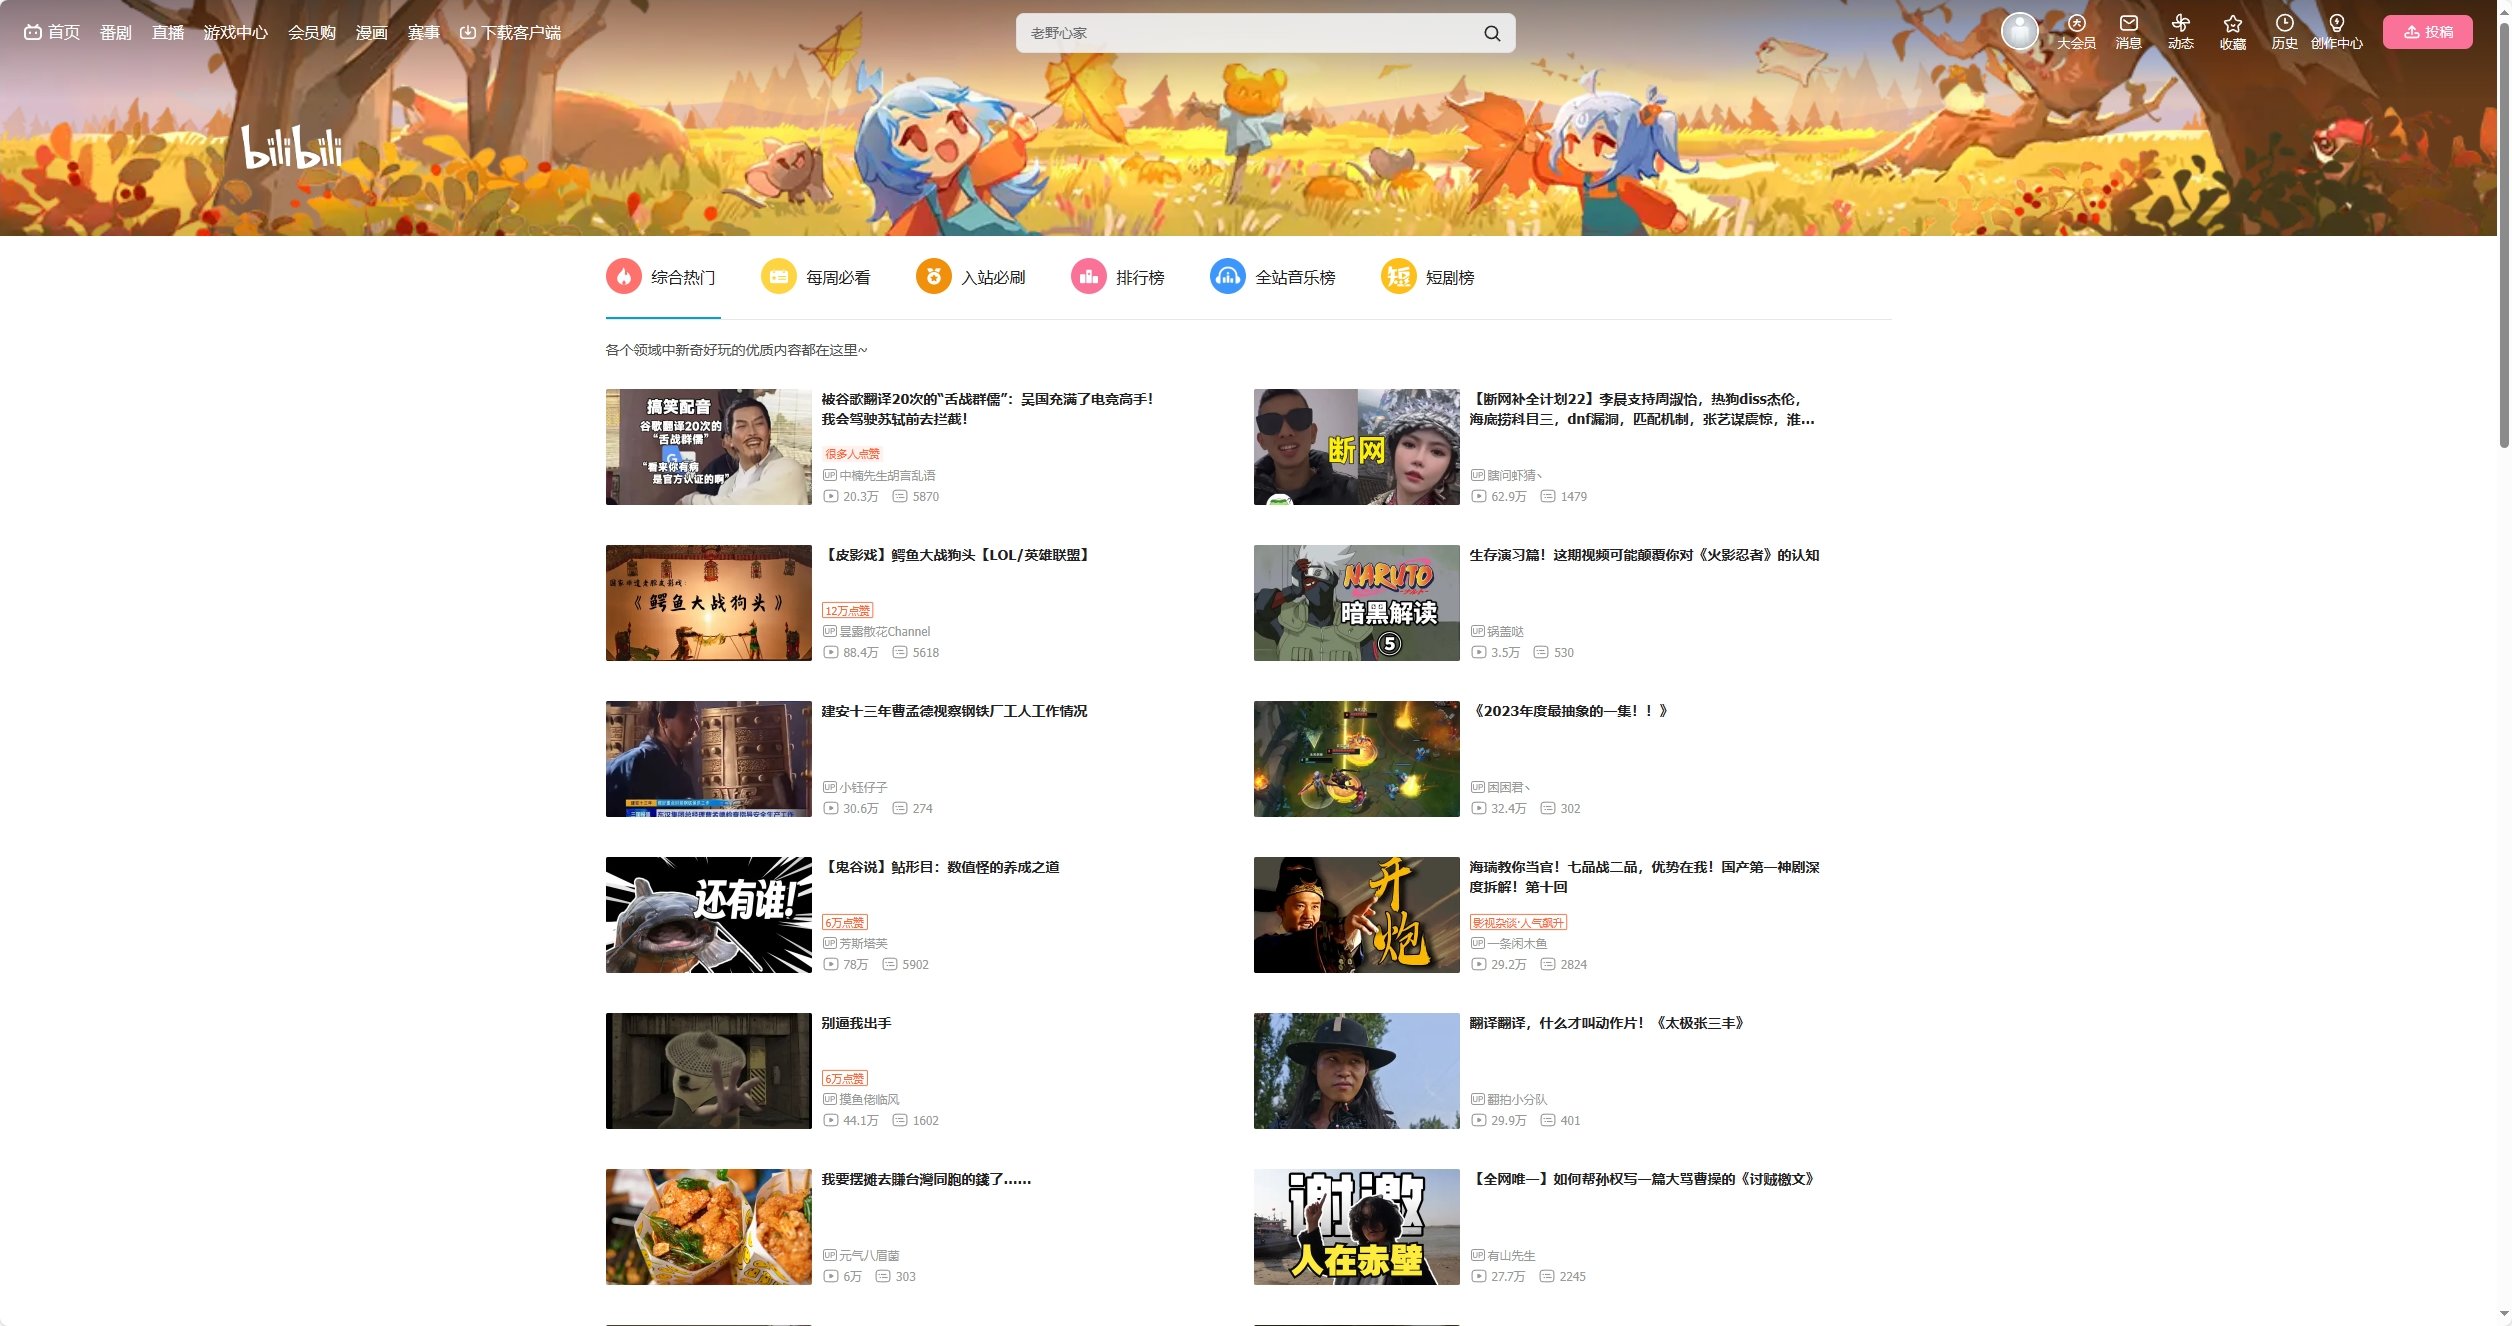This screenshot has width=2512, height=1326.
Task: Open 漫画 in top navigation
Action: click(372, 32)
